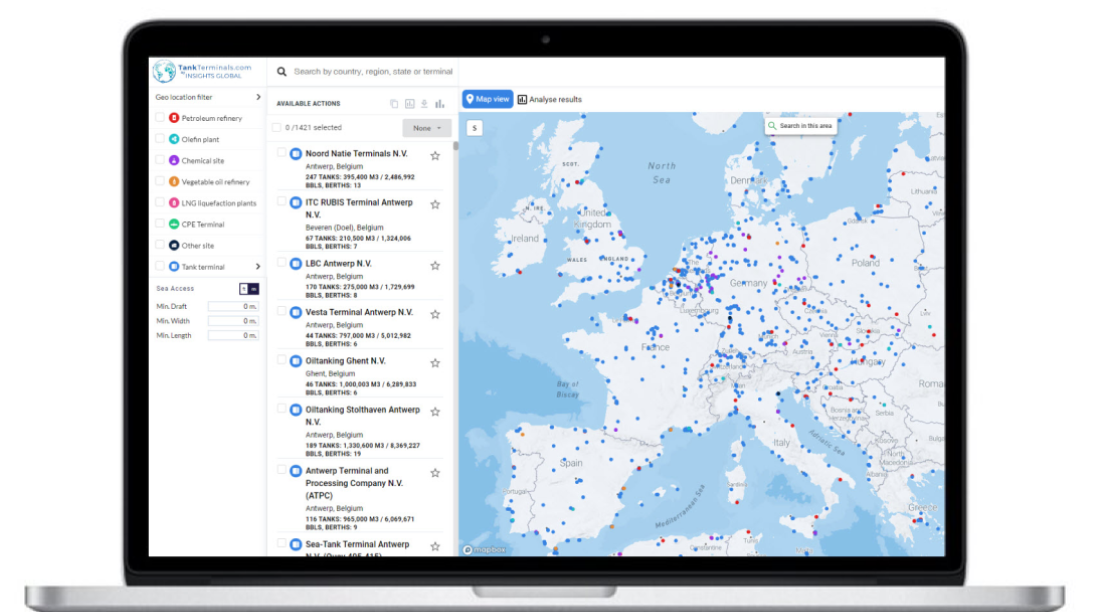Image resolution: width=1096 pixels, height=612 pixels.
Task: Click the copy icon in Available Actions
Action: (394, 104)
